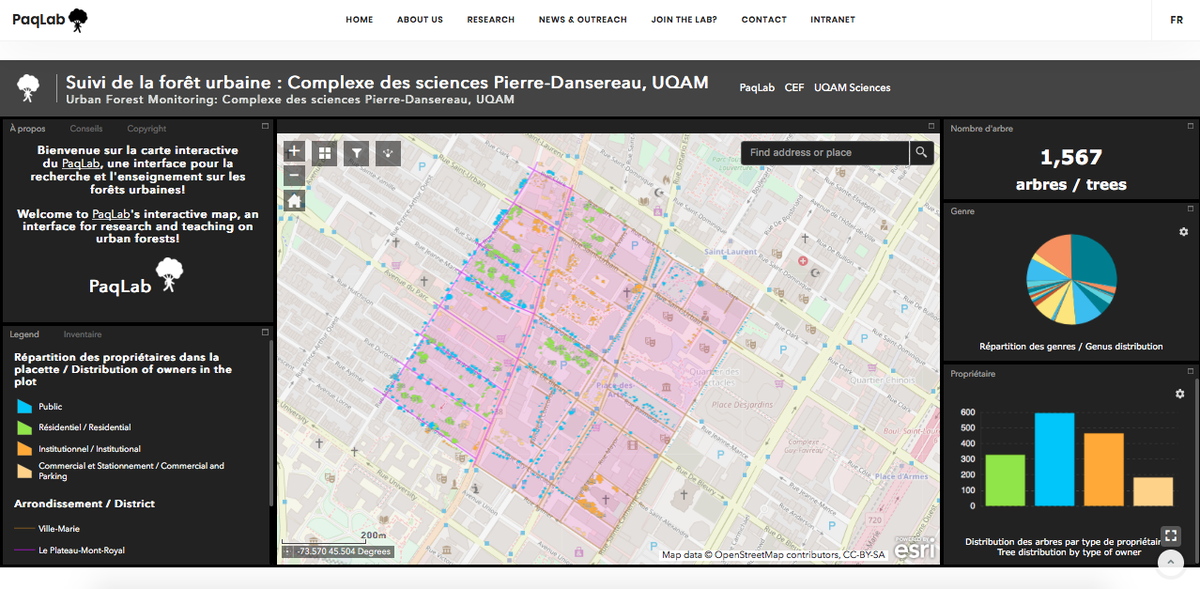The height and width of the screenshot is (589, 1200).
Task: Go to NEWS & OUTREACH
Action: (583, 20)
